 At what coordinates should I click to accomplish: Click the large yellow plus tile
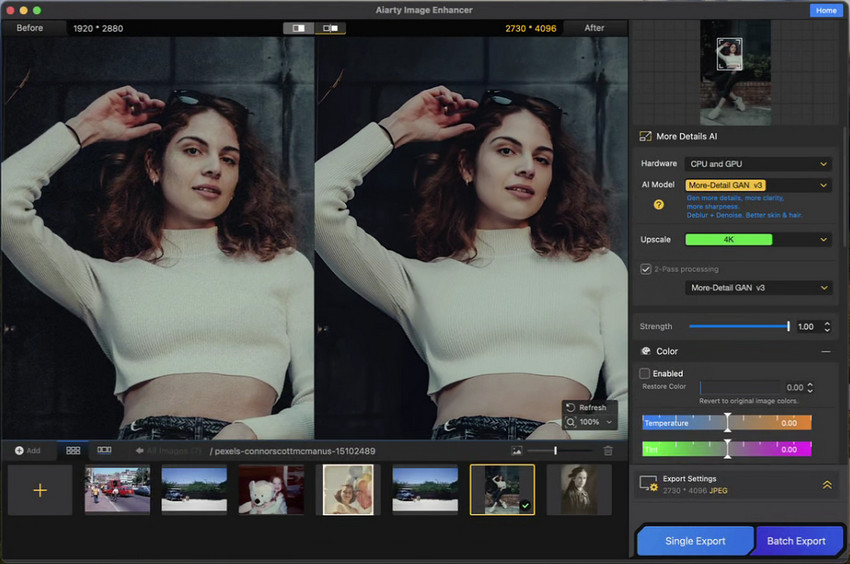pyautogui.click(x=40, y=490)
